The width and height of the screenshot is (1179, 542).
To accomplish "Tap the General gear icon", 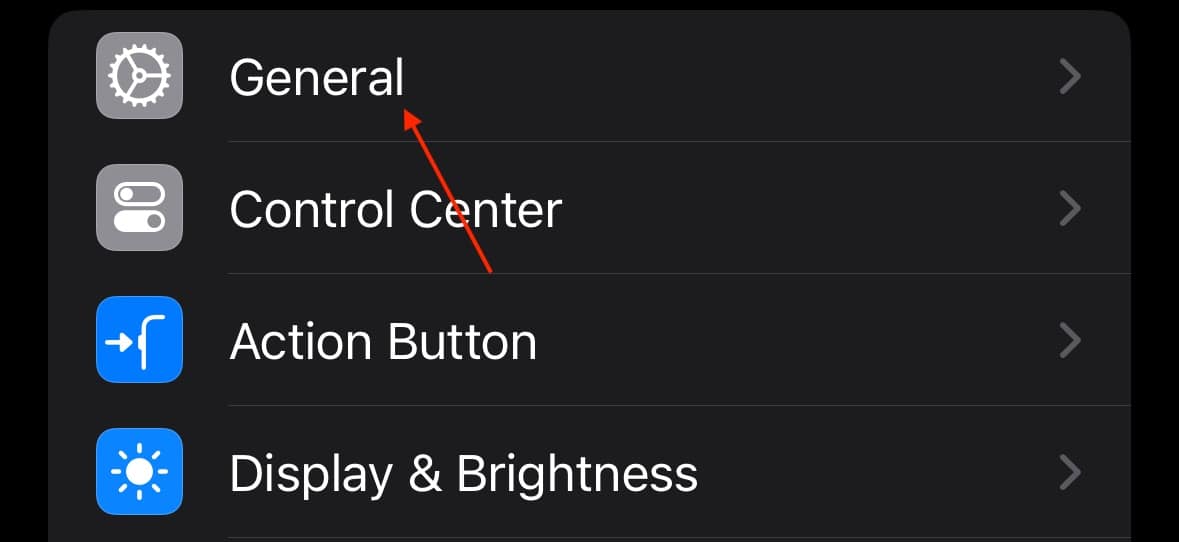I will [x=140, y=75].
